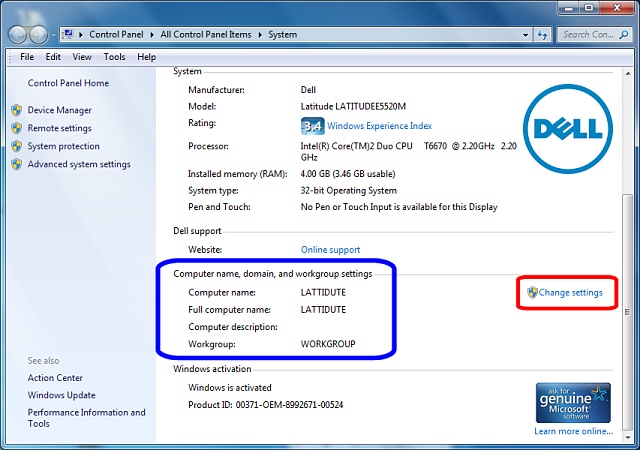This screenshot has height=450, width=640.
Task: Click the 4.00 GB (3.46 GB usable) text
Action: 348,174
